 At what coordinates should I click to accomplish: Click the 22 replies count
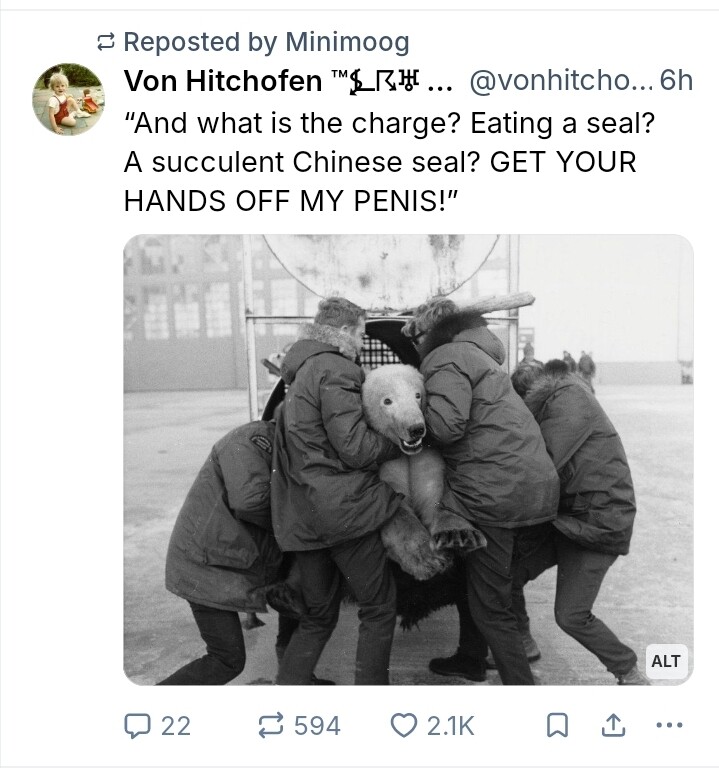(176, 725)
